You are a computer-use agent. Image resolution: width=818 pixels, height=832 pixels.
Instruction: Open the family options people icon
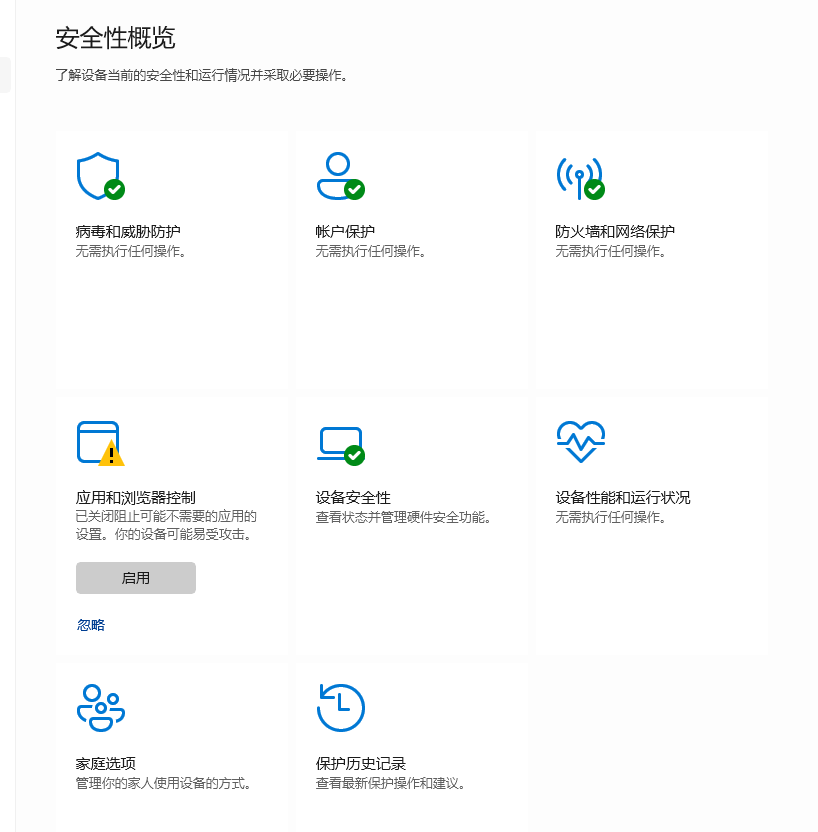101,708
